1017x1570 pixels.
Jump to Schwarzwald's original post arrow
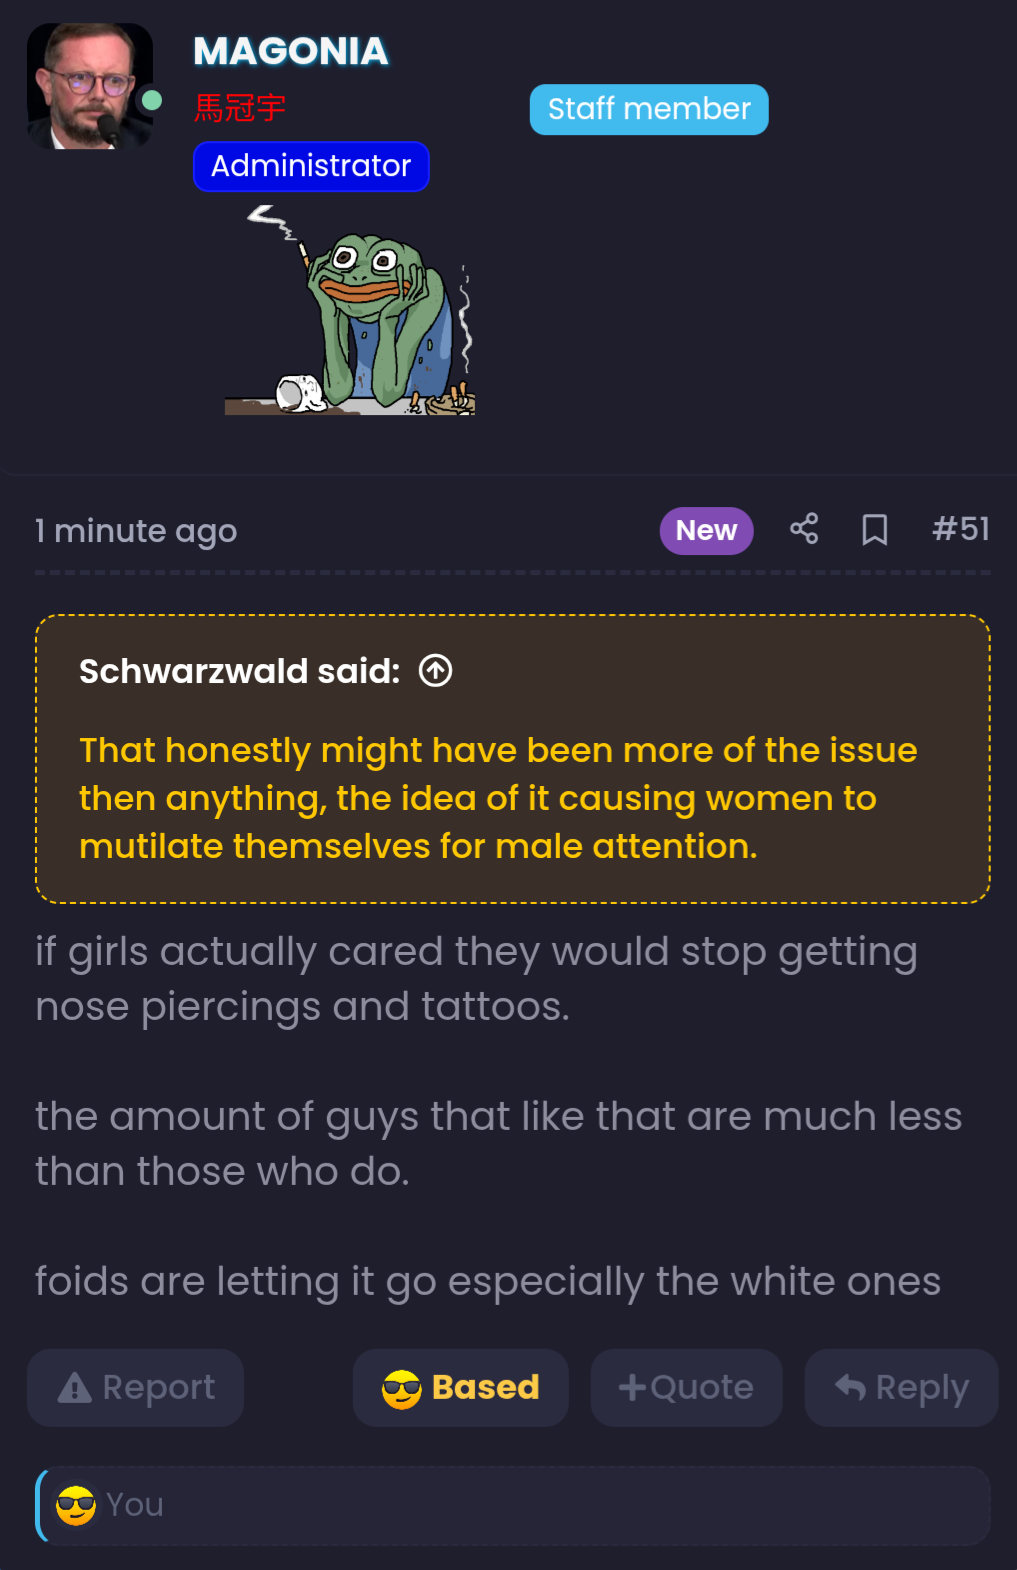pos(435,670)
